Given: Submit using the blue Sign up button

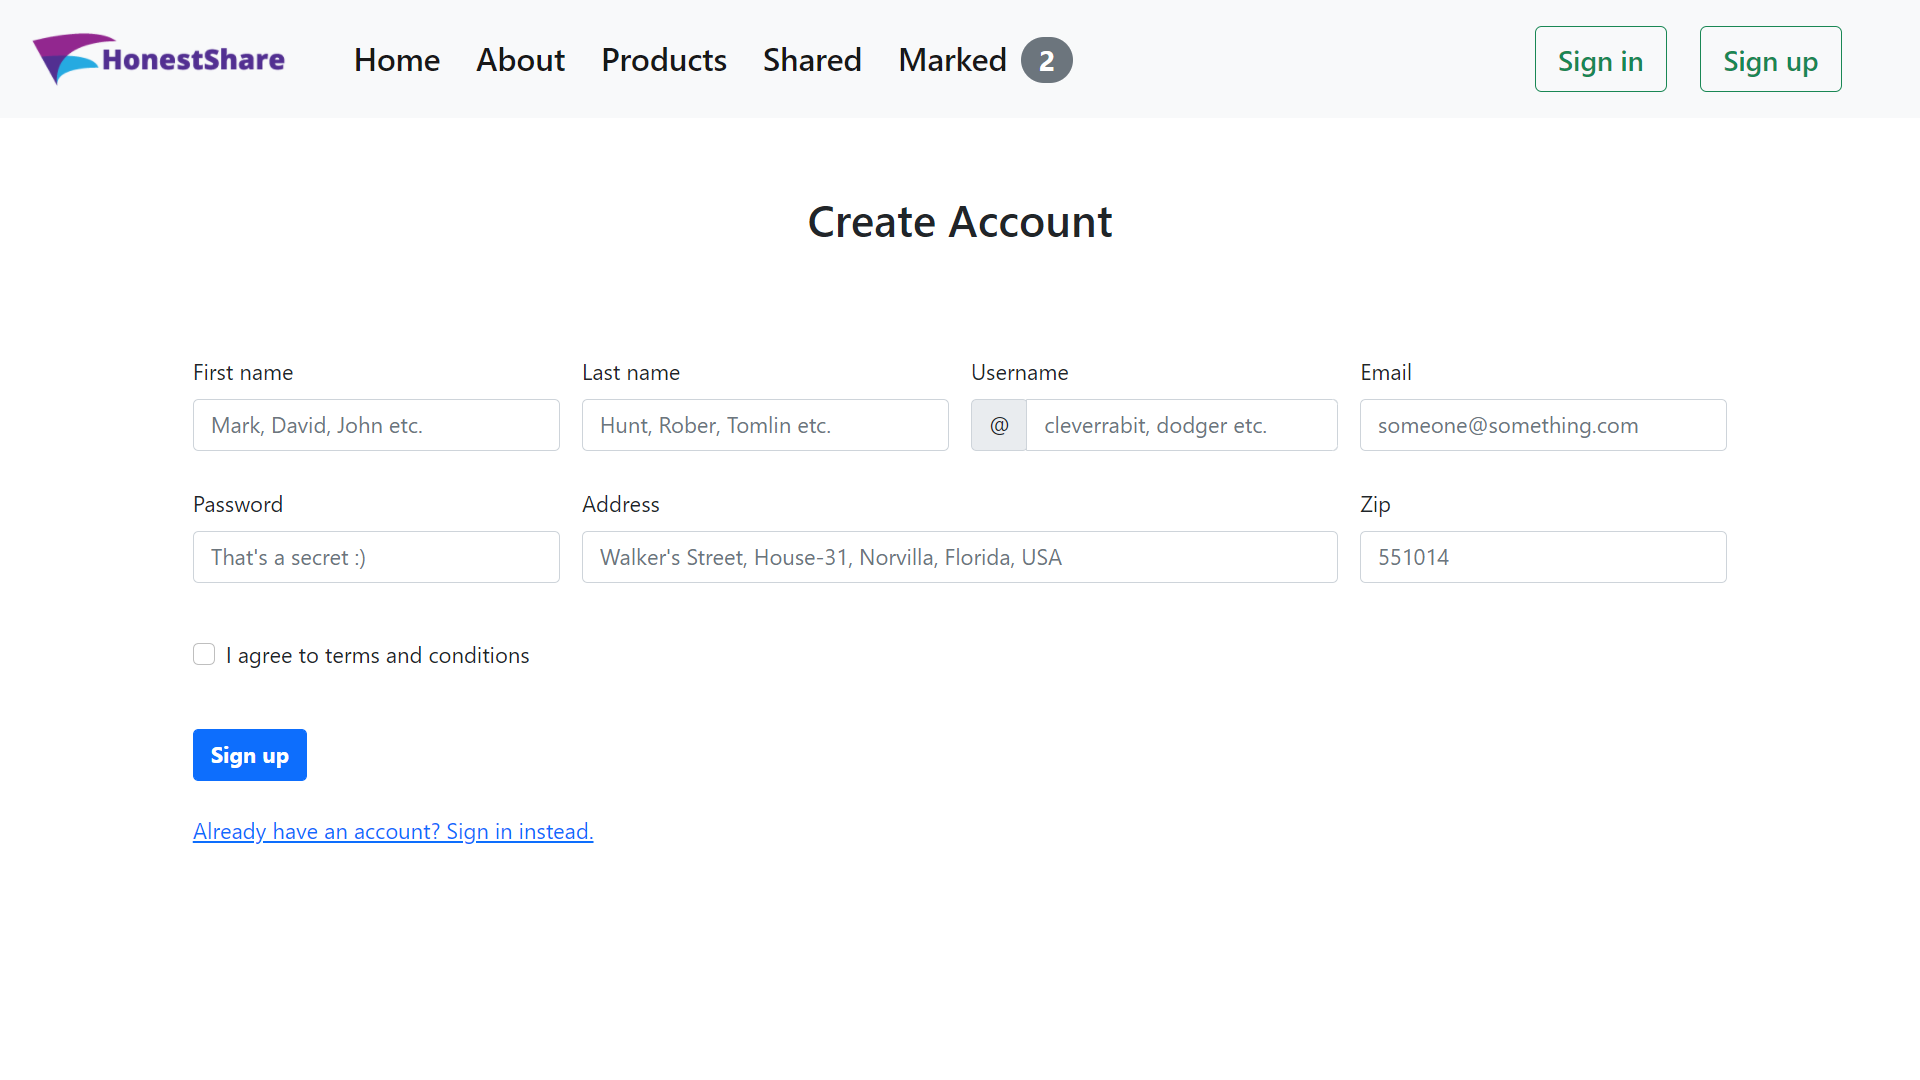Looking at the screenshot, I should click(x=249, y=755).
